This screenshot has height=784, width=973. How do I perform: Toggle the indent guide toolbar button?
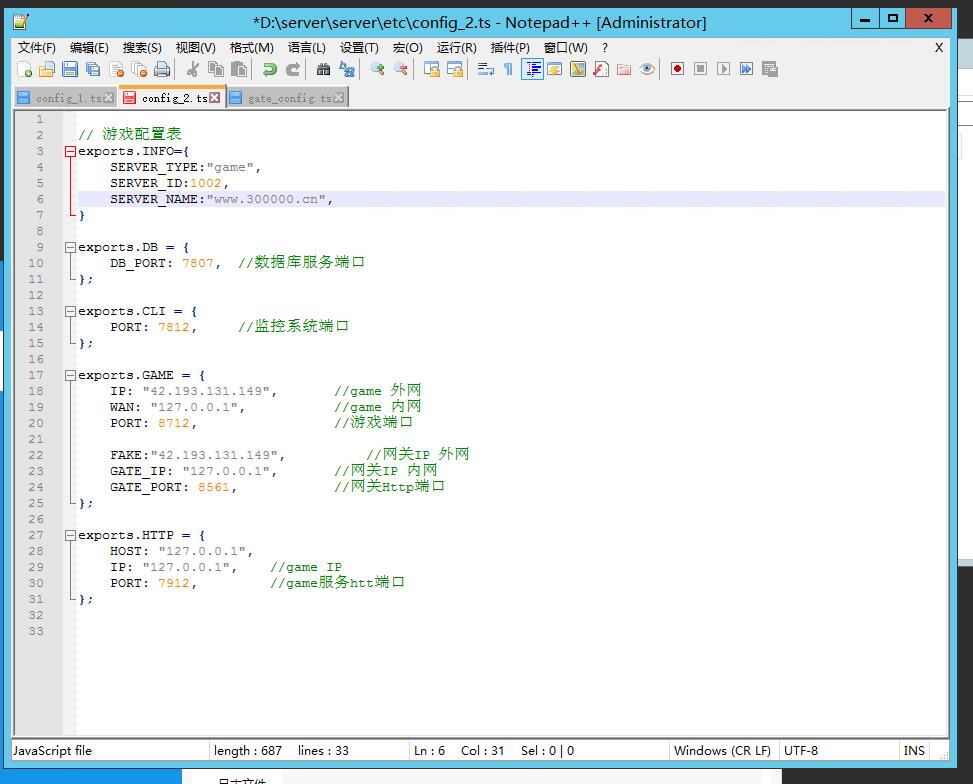pos(532,69)
